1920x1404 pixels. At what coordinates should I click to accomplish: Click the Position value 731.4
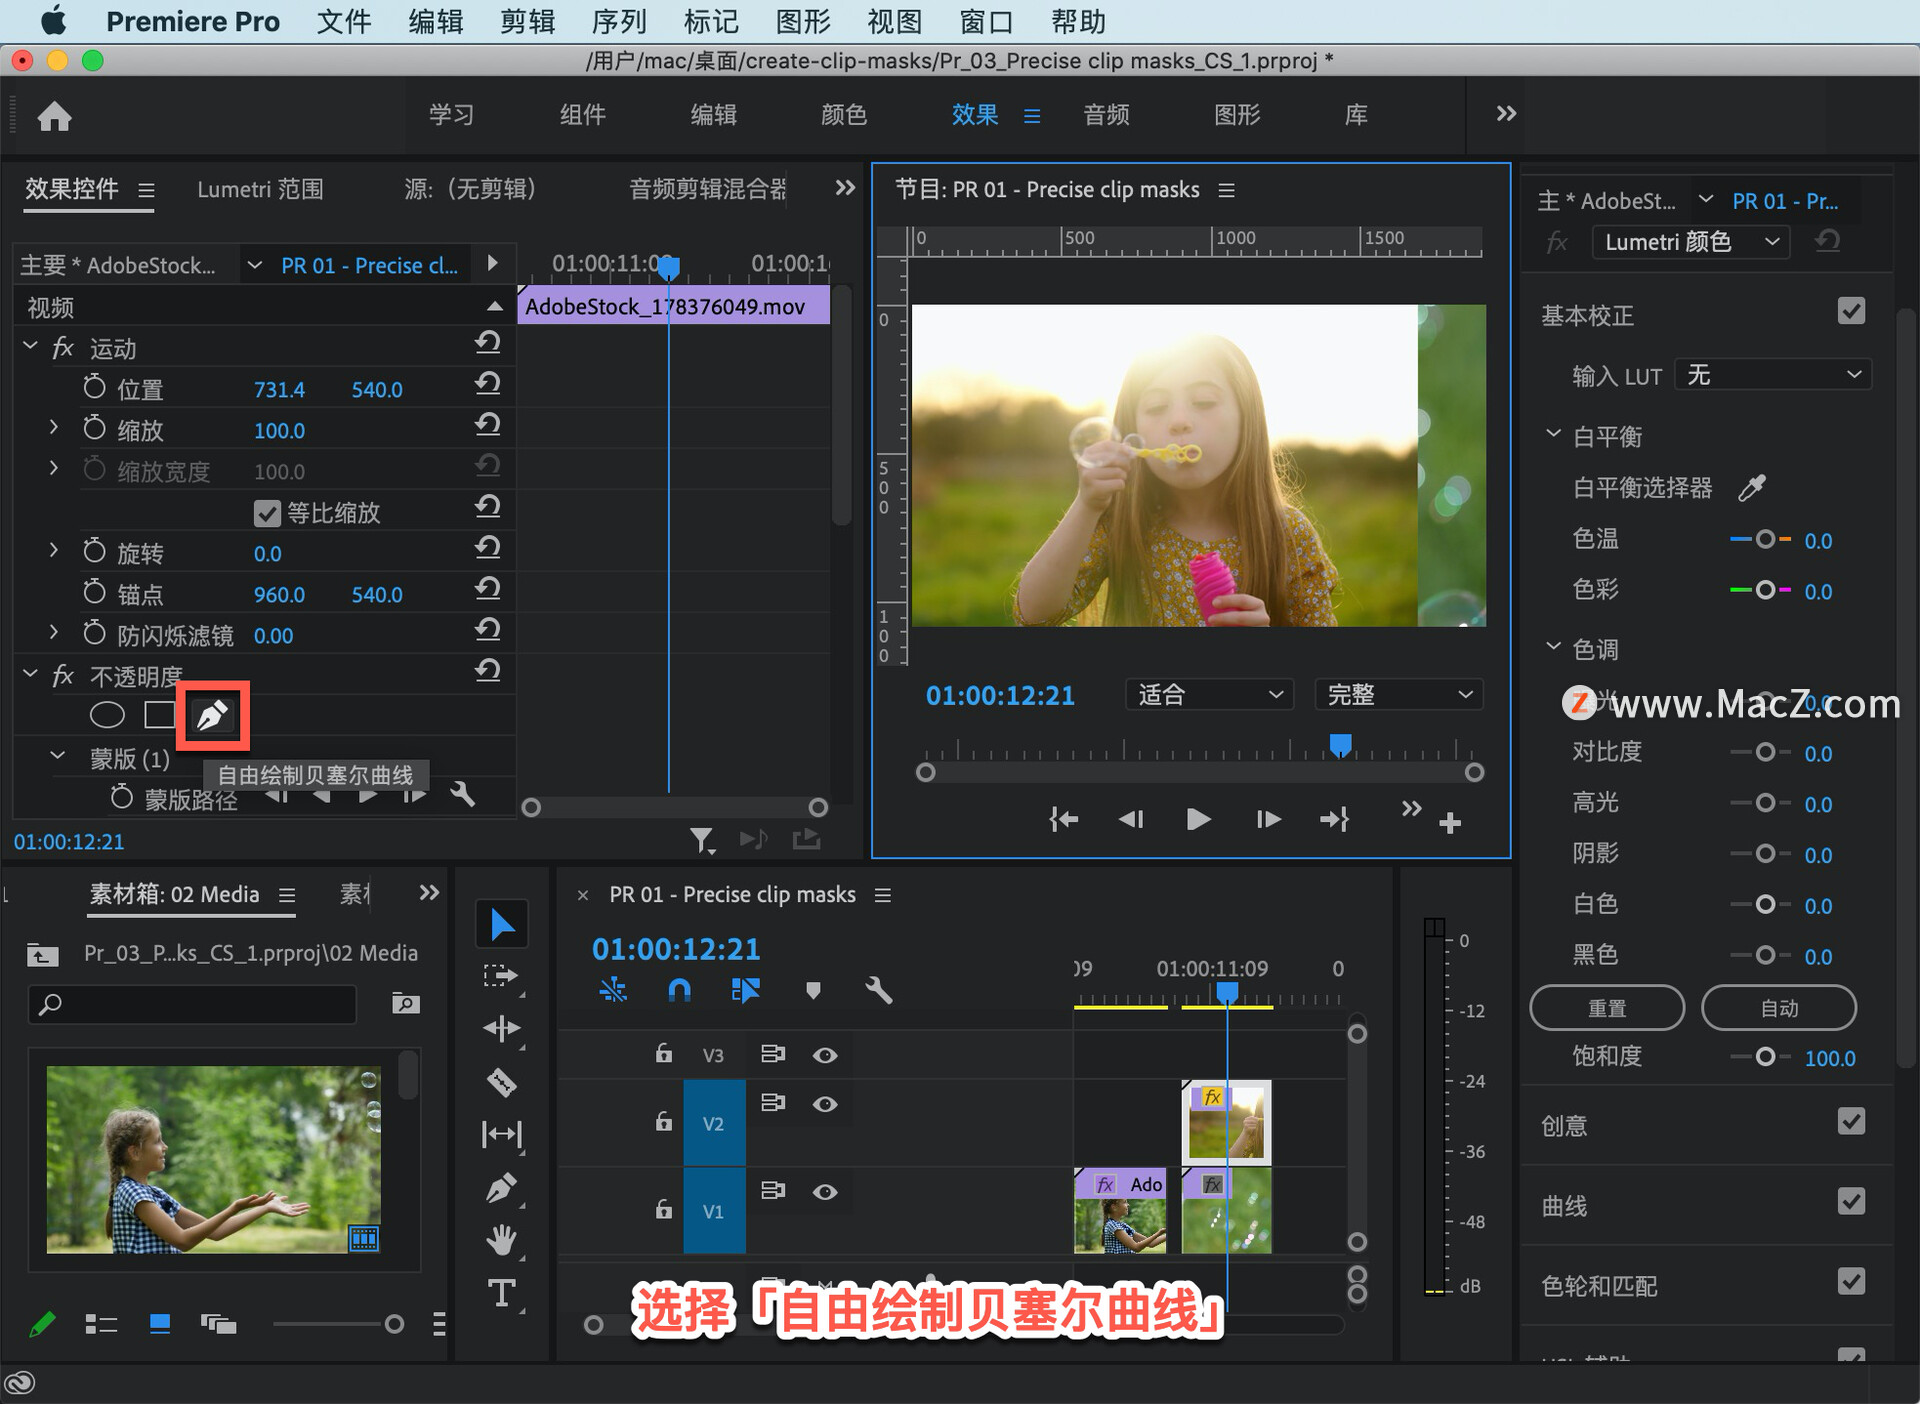pos(279,390)
